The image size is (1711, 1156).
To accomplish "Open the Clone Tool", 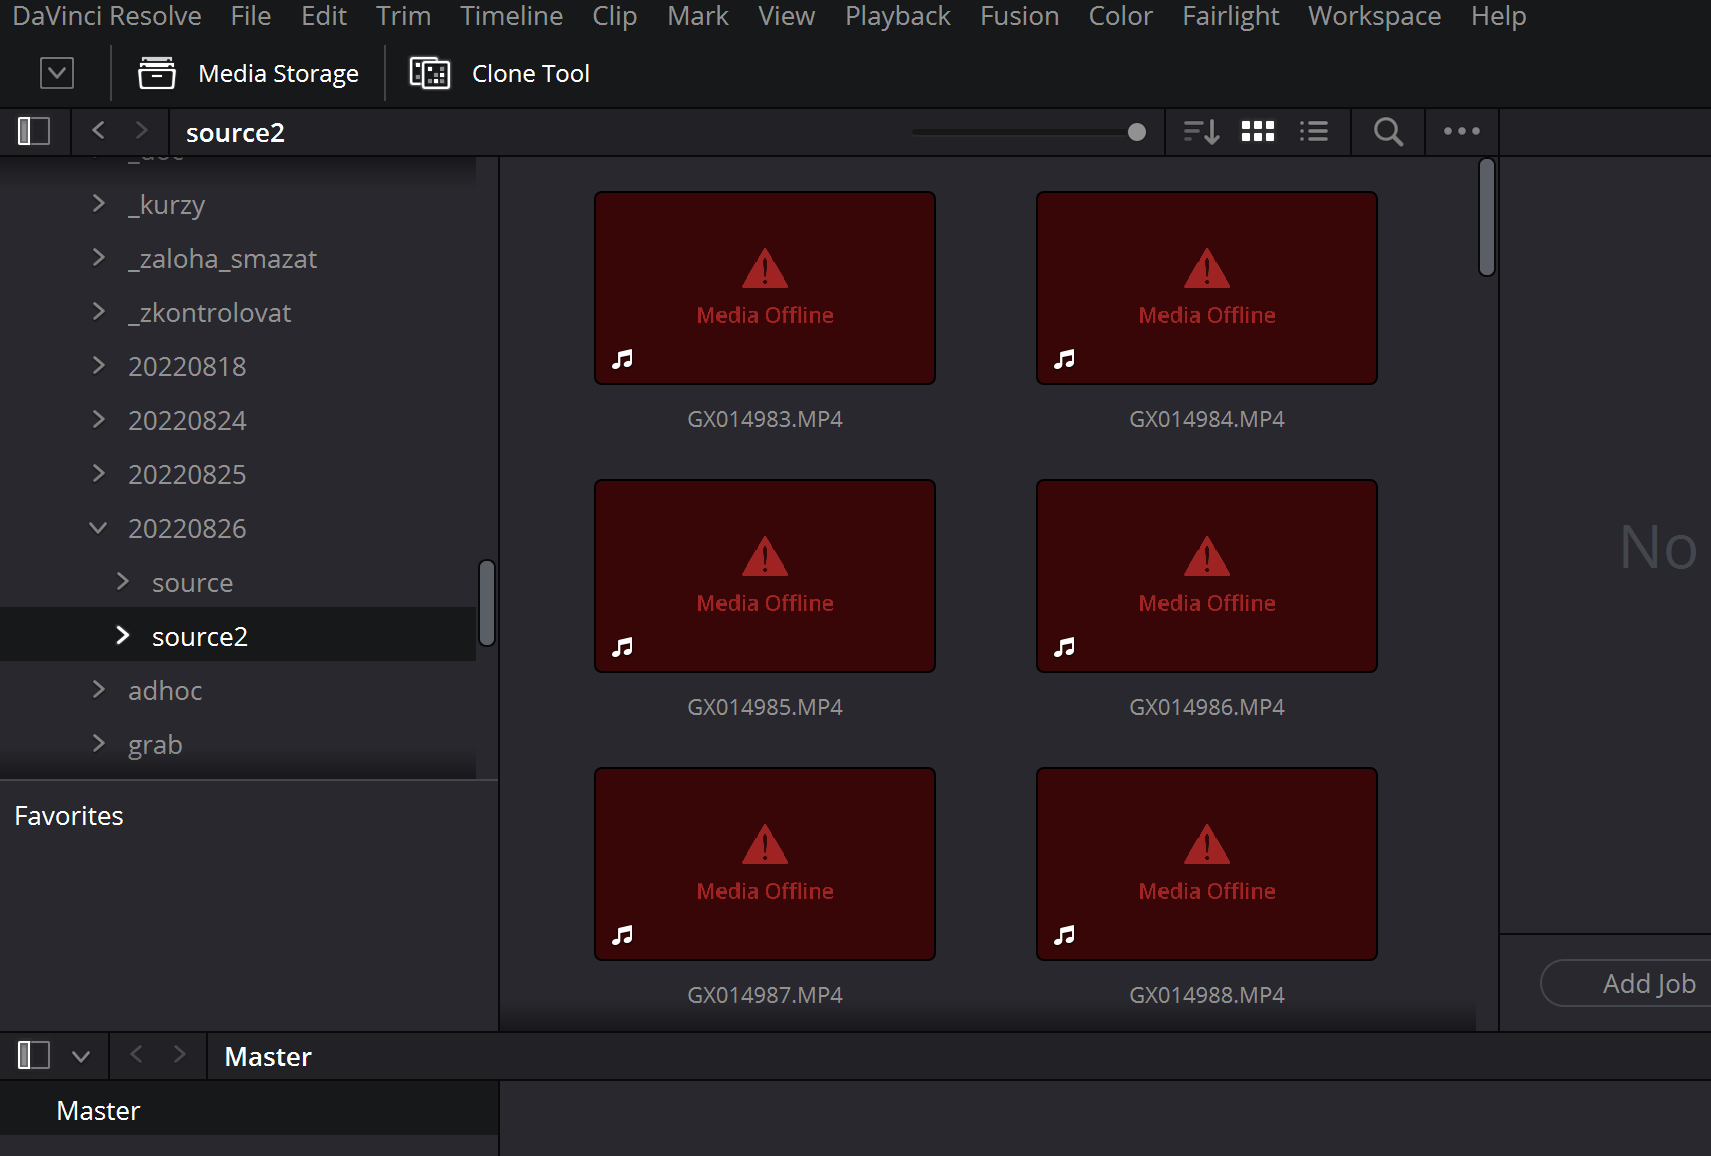I will tap(500, 74).
